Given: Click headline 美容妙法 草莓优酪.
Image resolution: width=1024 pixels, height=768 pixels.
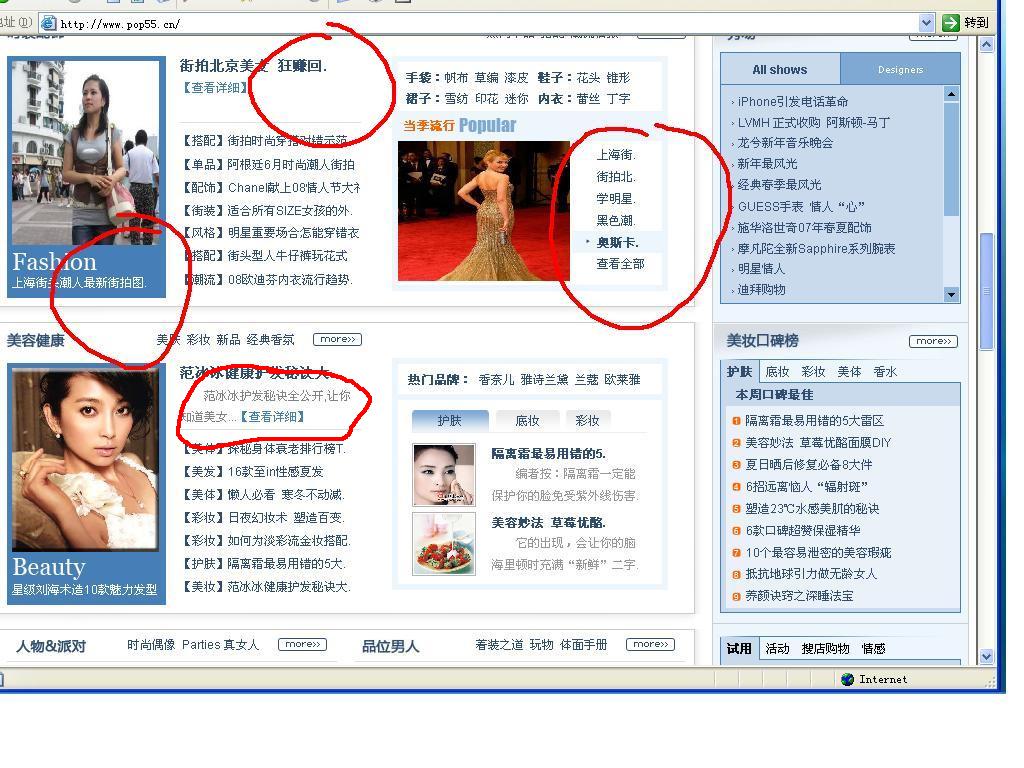Looking at the screenshot, I should click(x=549, y=522).
